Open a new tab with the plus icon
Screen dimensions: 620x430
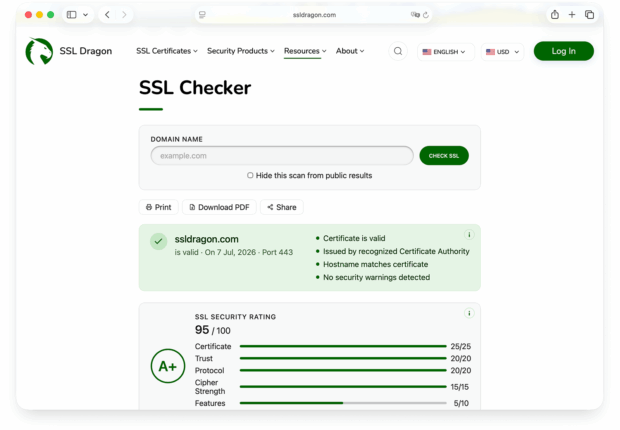[x=572, y=15]
